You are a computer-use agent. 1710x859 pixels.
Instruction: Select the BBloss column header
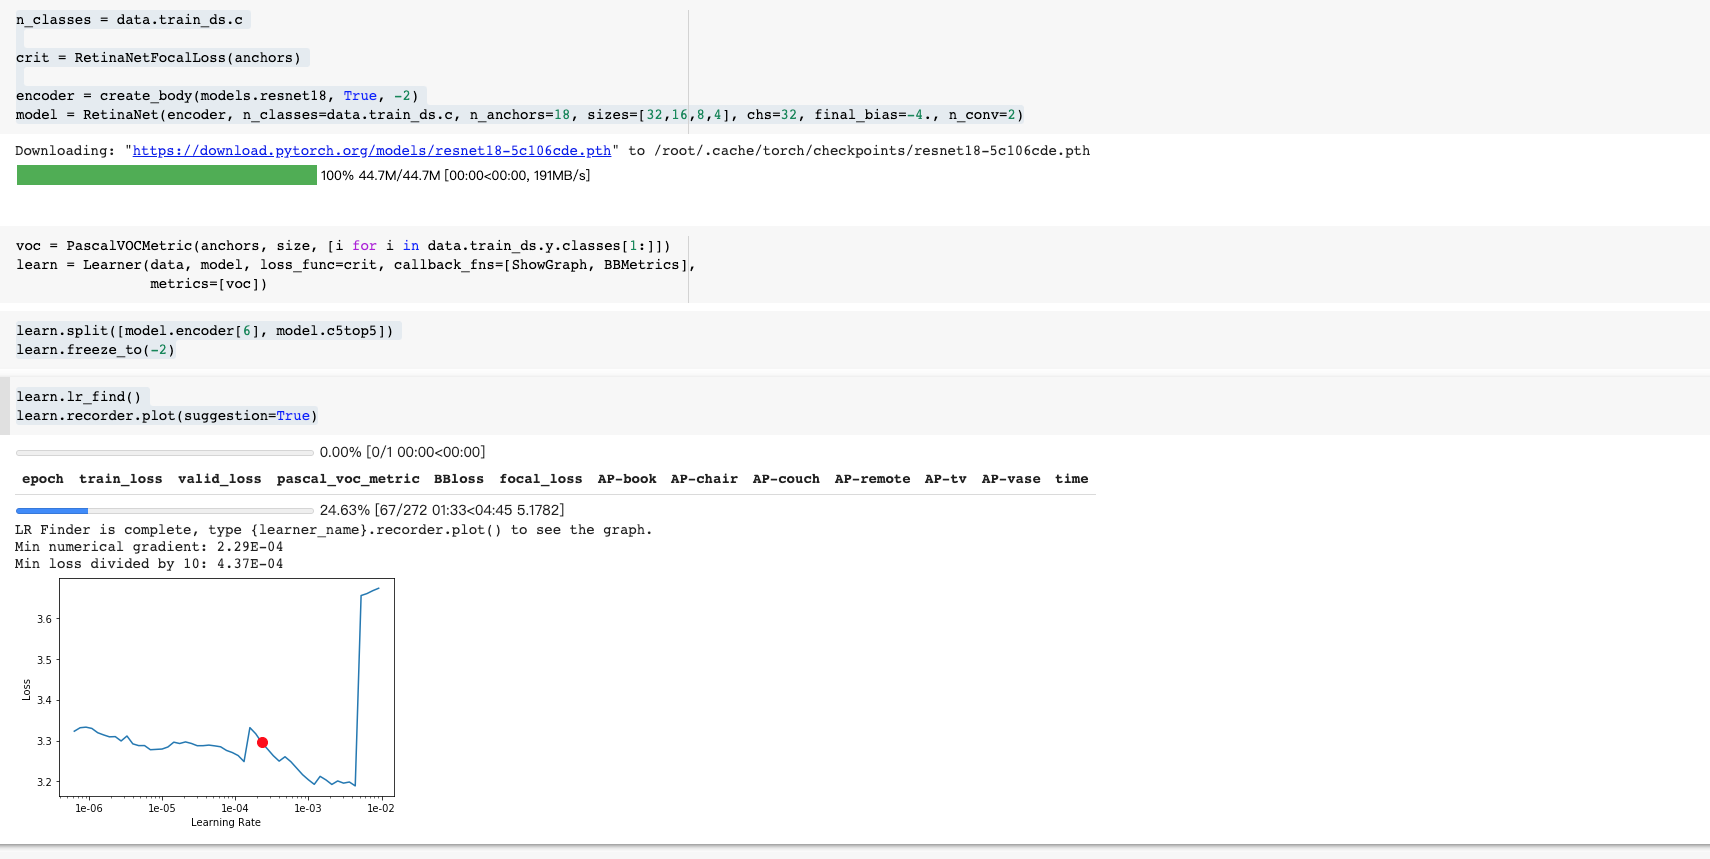459,479
